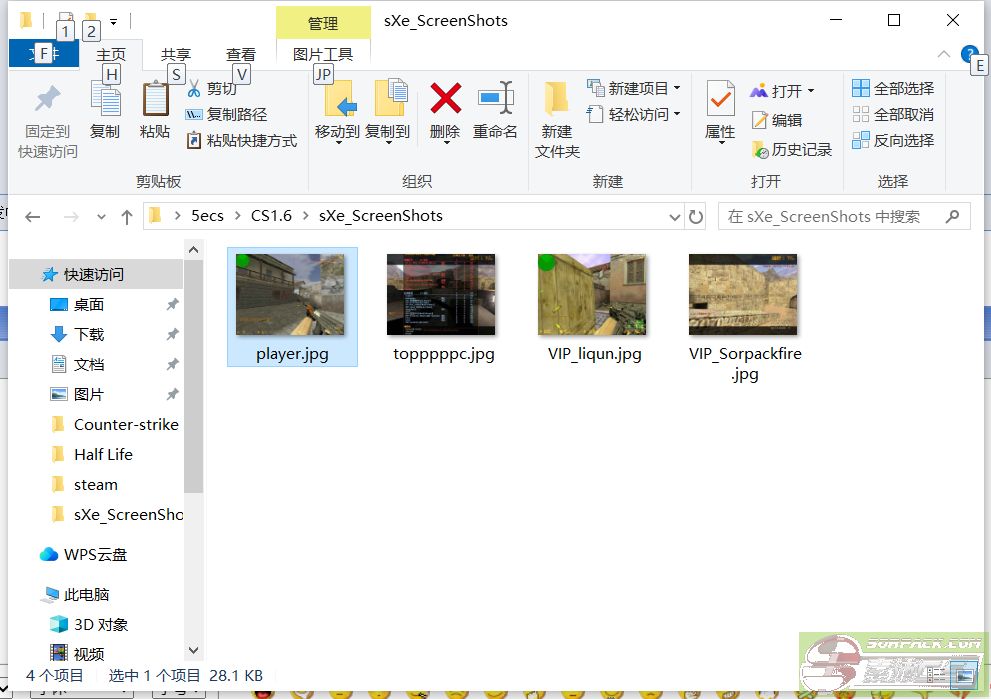Click the Copy (复制) icon in ribbon
This screenshot has width=991, height=699.
click(105, 99)
